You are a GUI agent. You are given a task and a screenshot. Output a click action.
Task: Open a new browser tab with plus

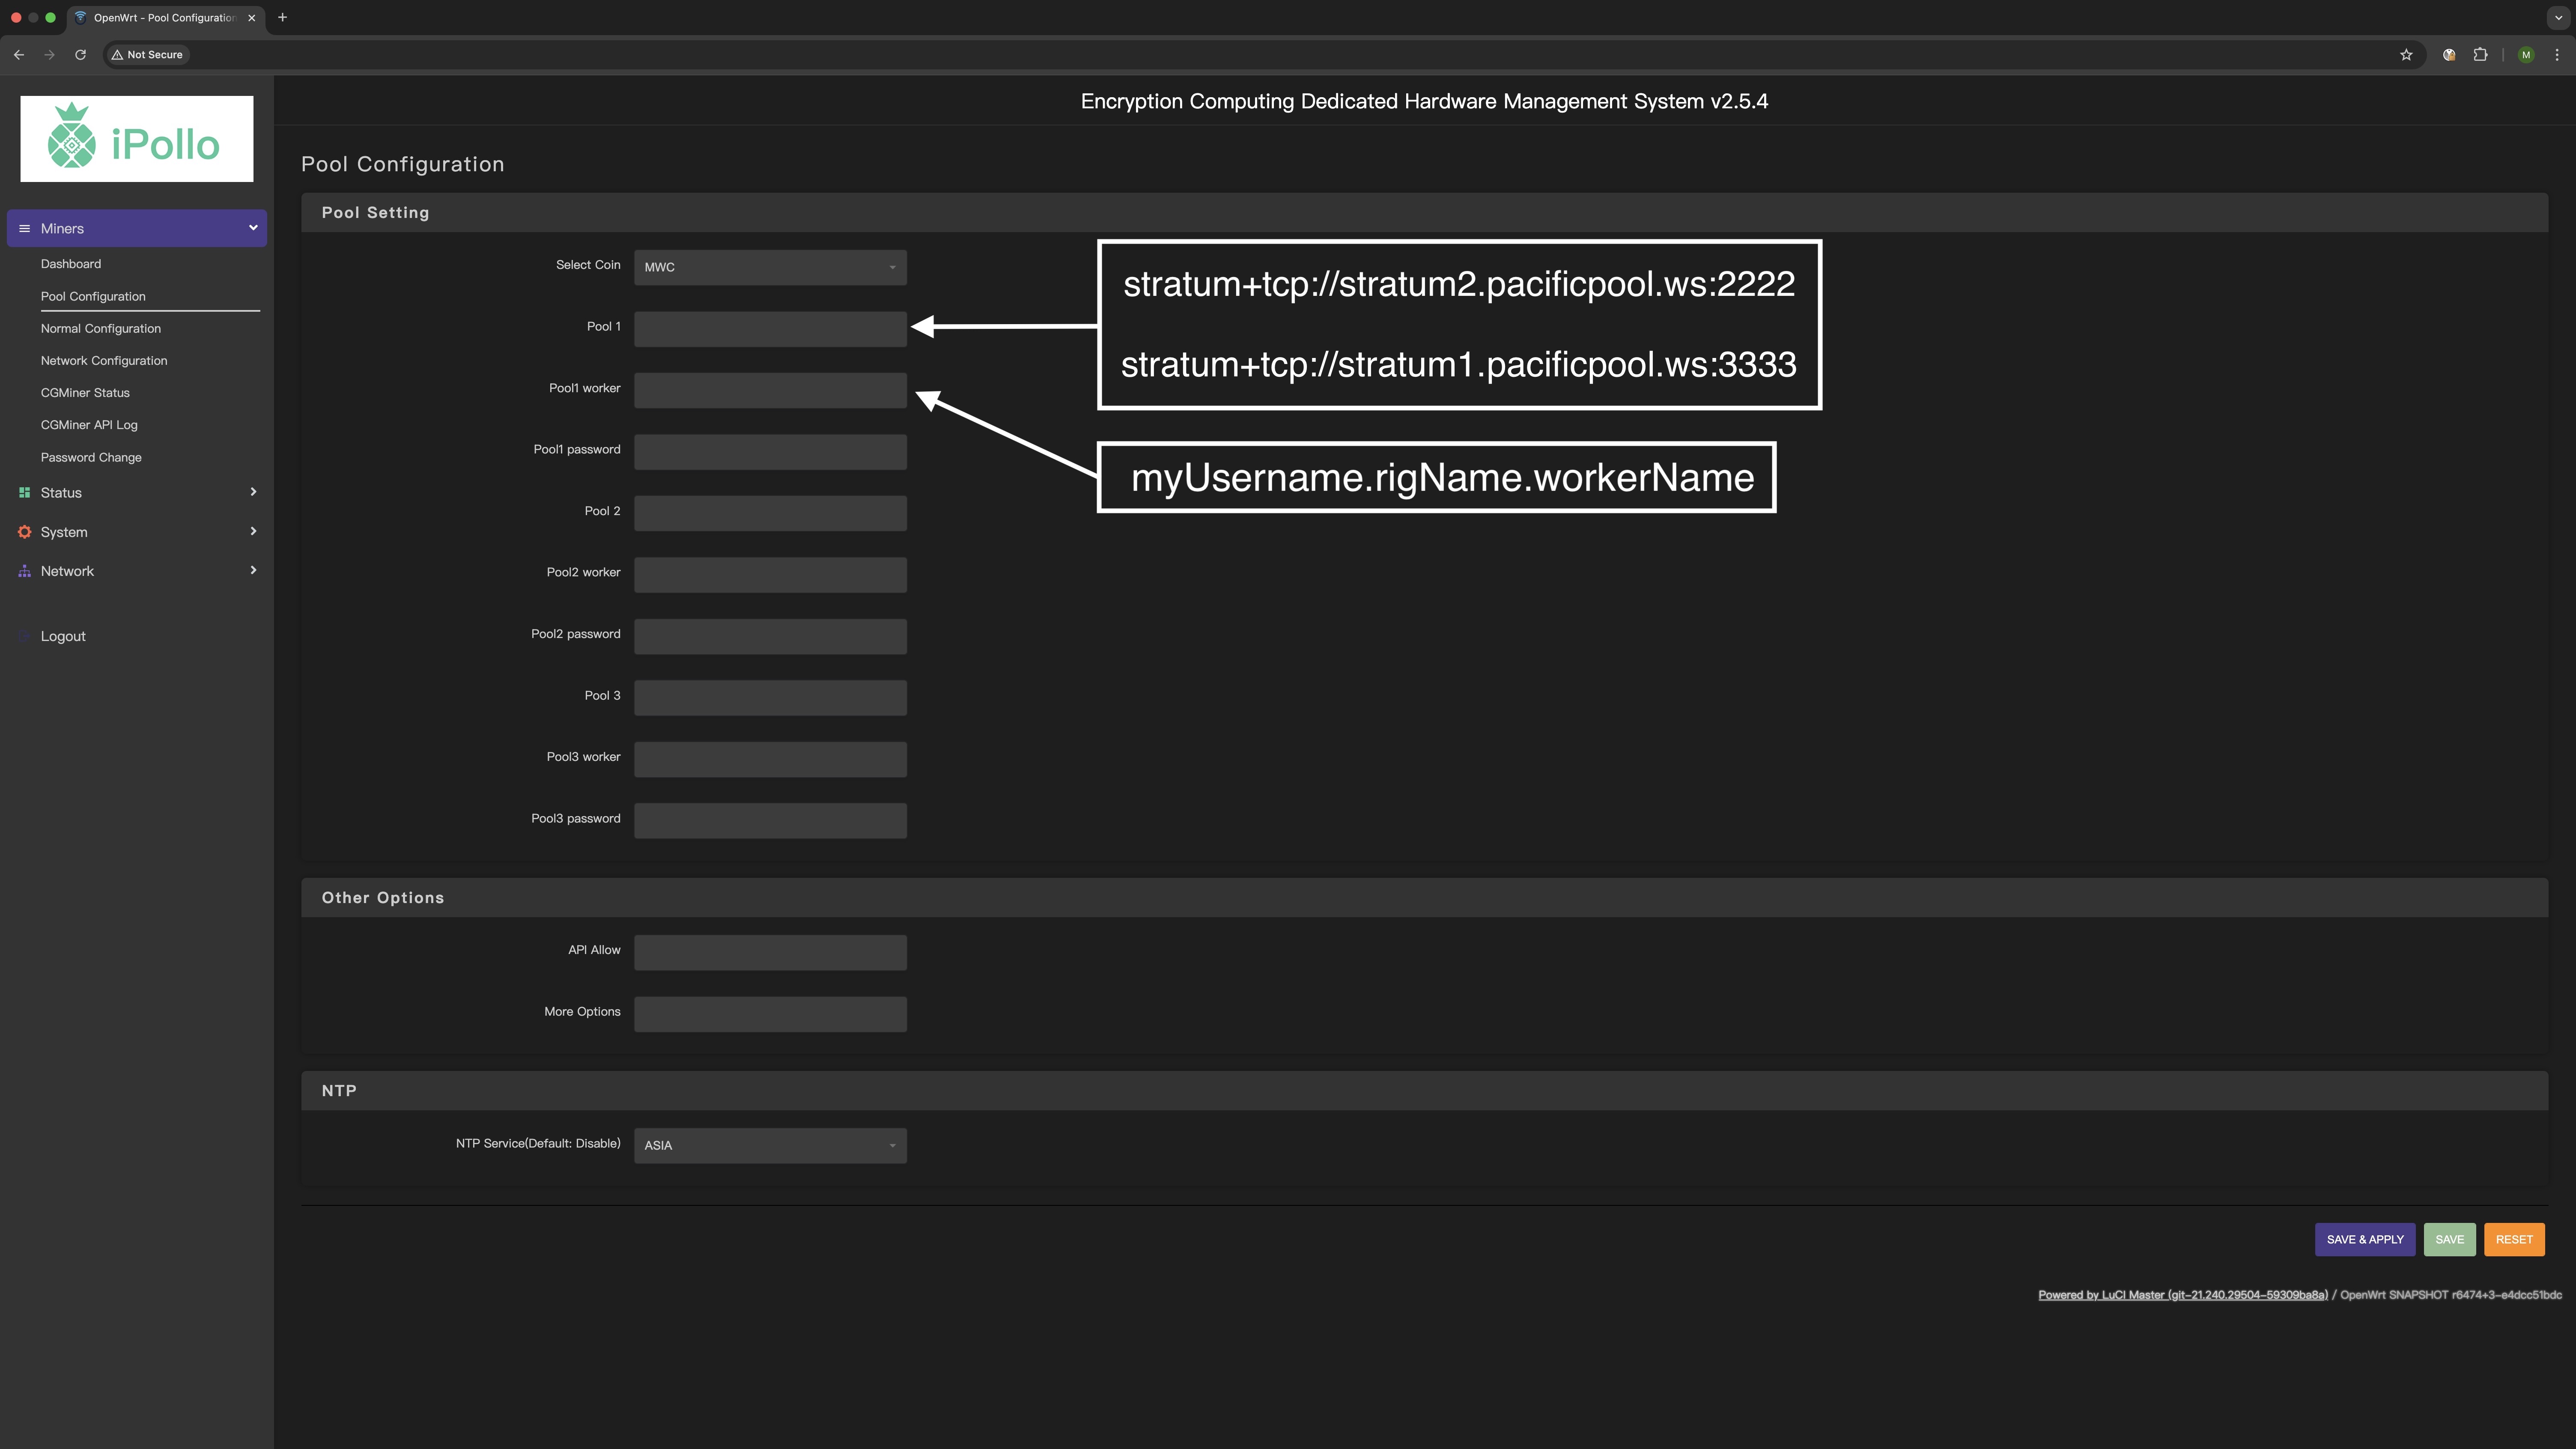coord(283,17)
